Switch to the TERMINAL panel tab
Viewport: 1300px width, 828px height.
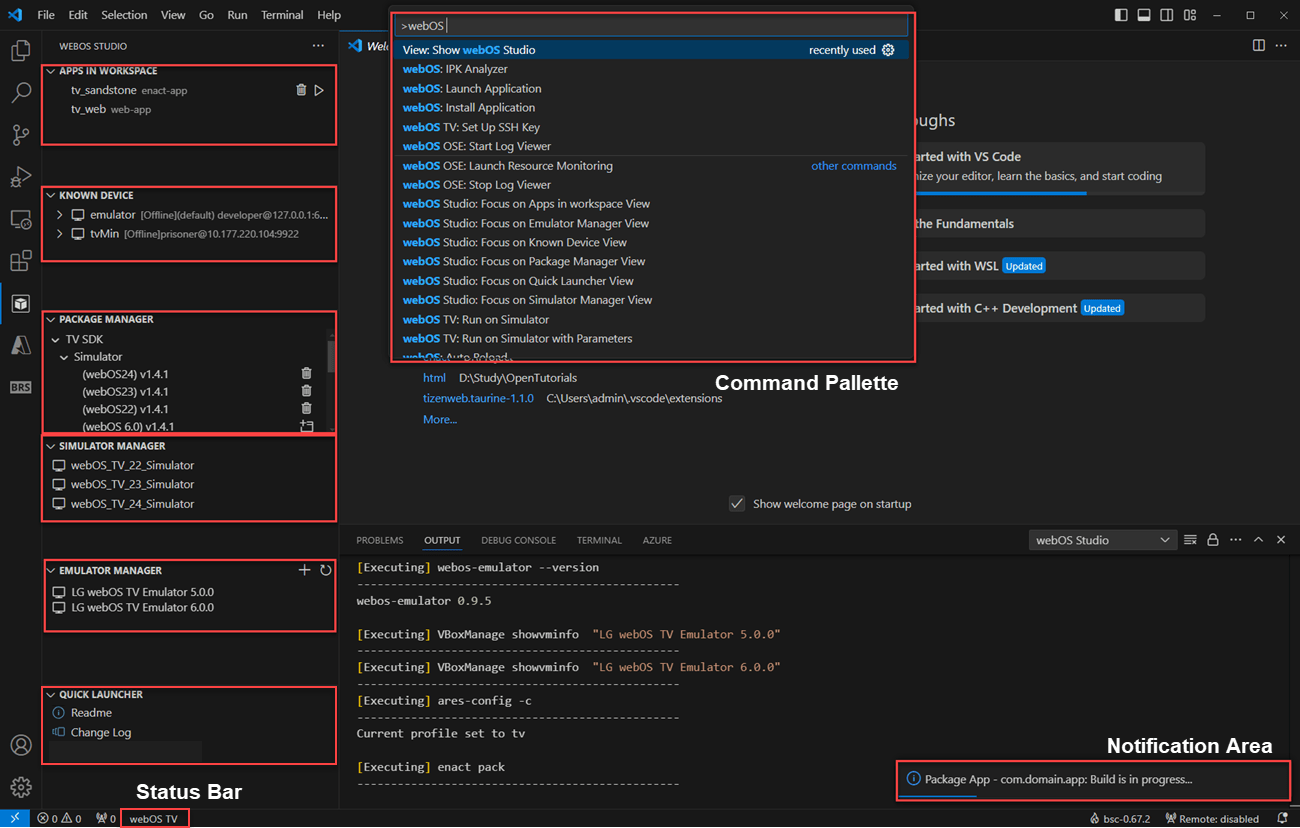pyautogui.click(x=599, y=540)
